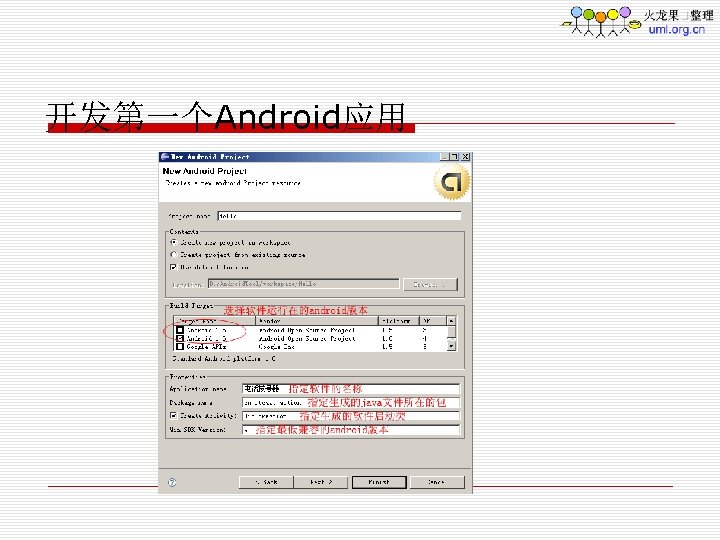
Task: Toggle the Create Activity checkbox
Action: pos(174,416)
